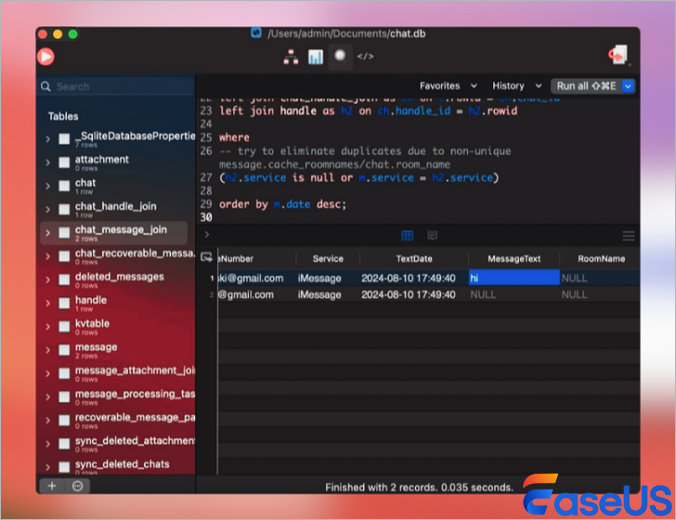Open the results pane hamburger menu
The image size is (676, 520).
click(x=628, y=236)
